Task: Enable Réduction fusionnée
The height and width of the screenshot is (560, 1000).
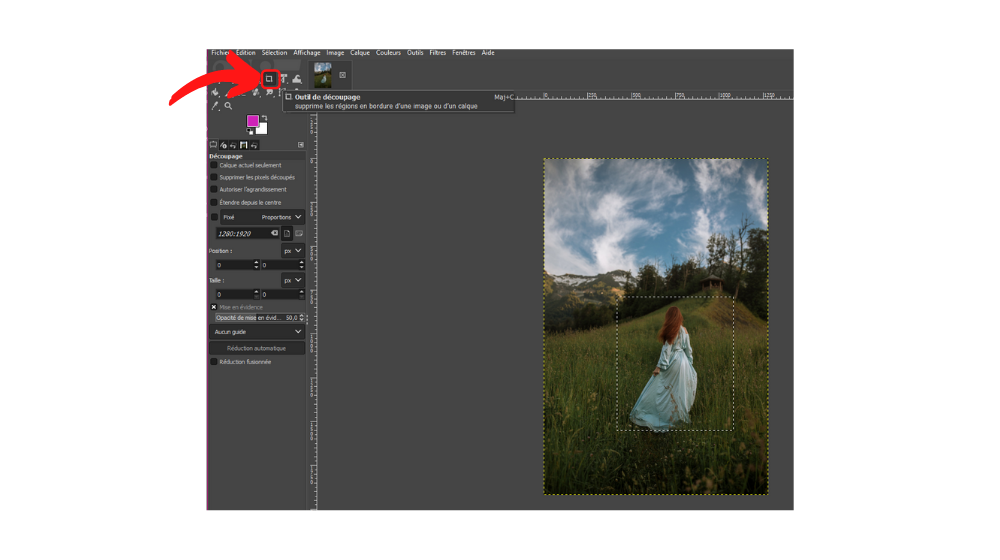Action: click(214, 362)
